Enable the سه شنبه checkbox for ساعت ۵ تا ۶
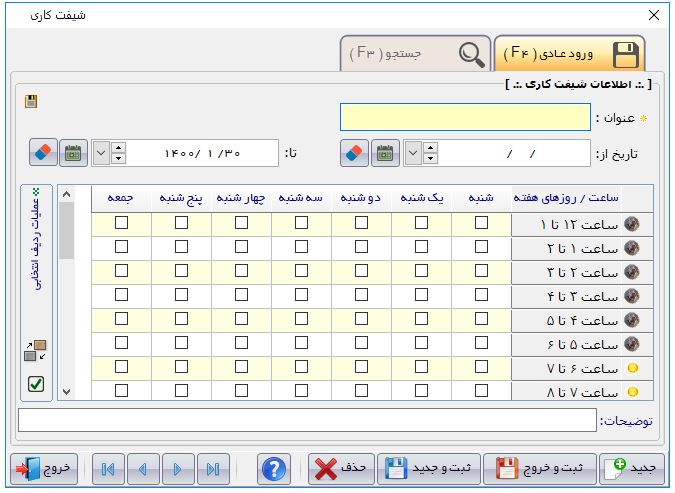 [301, 344]
